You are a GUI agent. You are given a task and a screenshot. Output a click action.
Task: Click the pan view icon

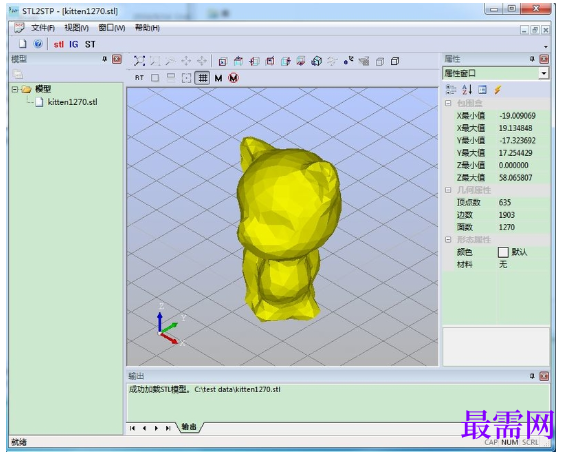tap(186, 61)
